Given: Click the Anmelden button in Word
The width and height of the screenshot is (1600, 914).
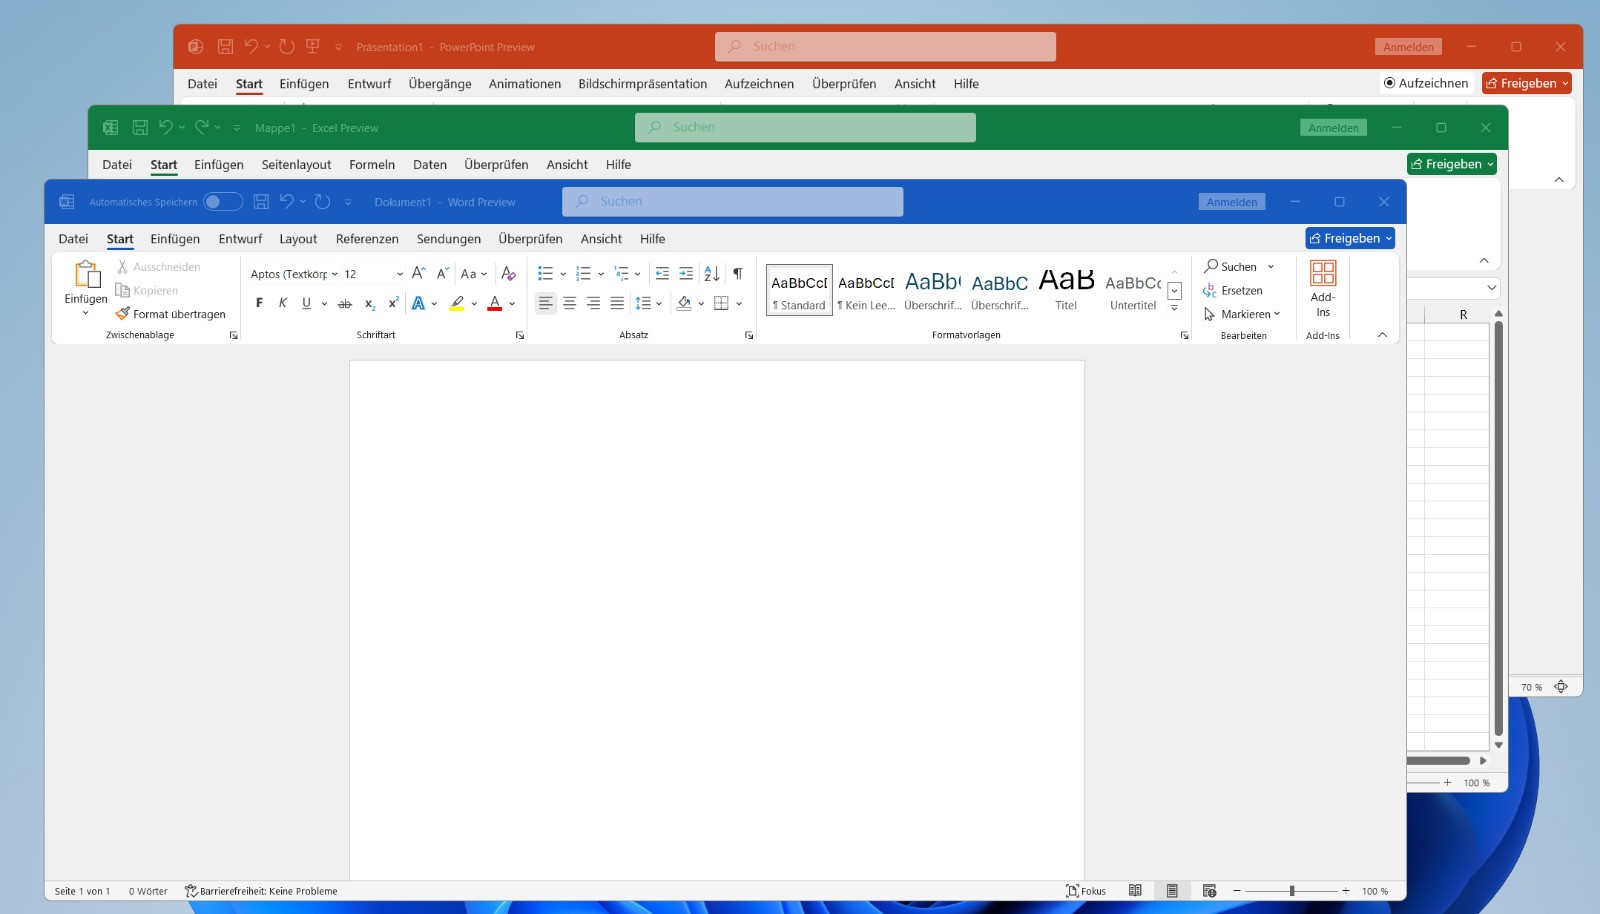Looking at the screenshot, I should tap(1231, 202).
